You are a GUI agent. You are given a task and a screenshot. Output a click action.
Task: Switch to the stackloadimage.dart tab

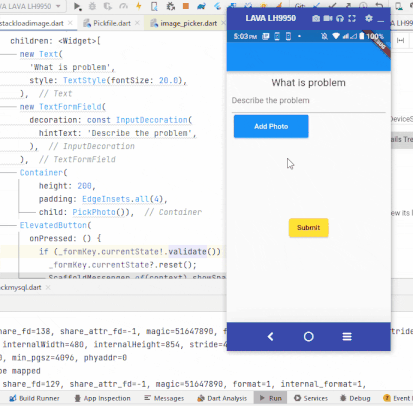pos(32,23)
